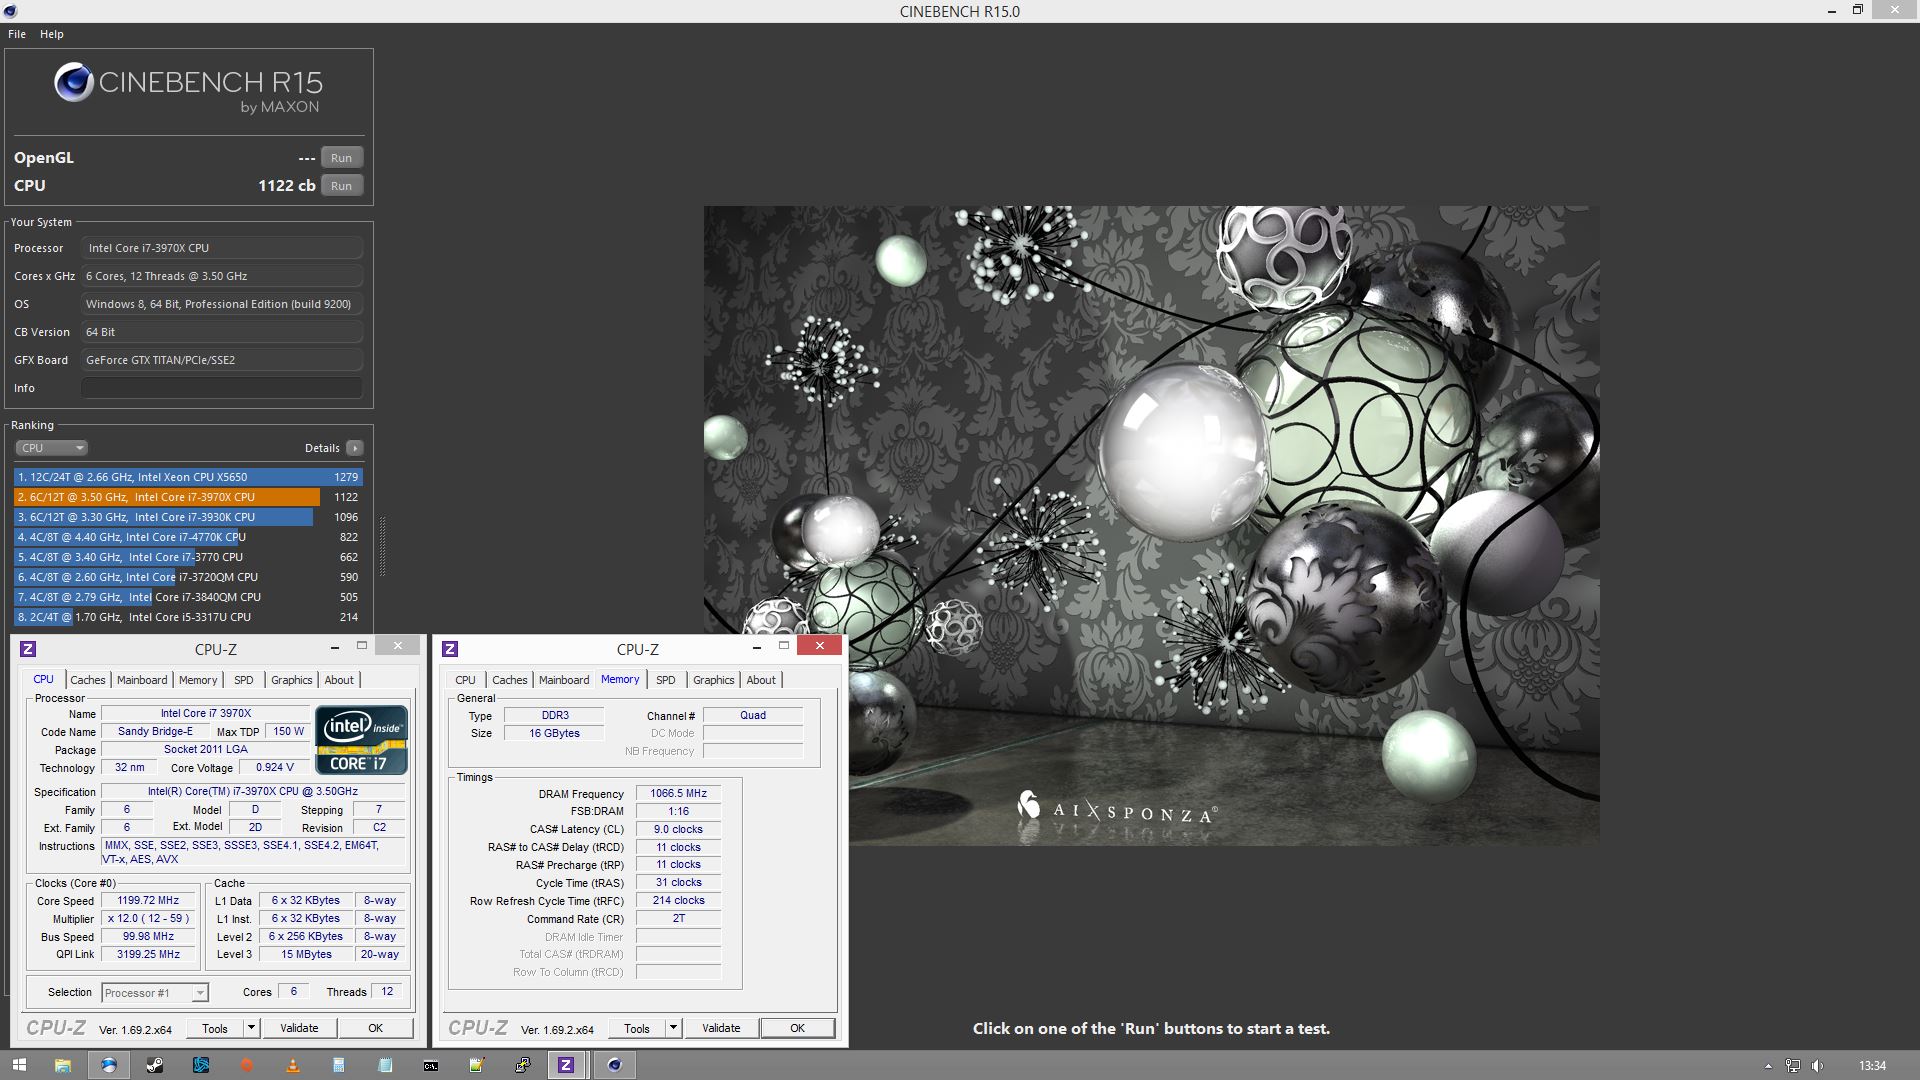Click the empty Info input field
The height and width of the screenshot is (1080, 1920).
click(x=222, y=388)
